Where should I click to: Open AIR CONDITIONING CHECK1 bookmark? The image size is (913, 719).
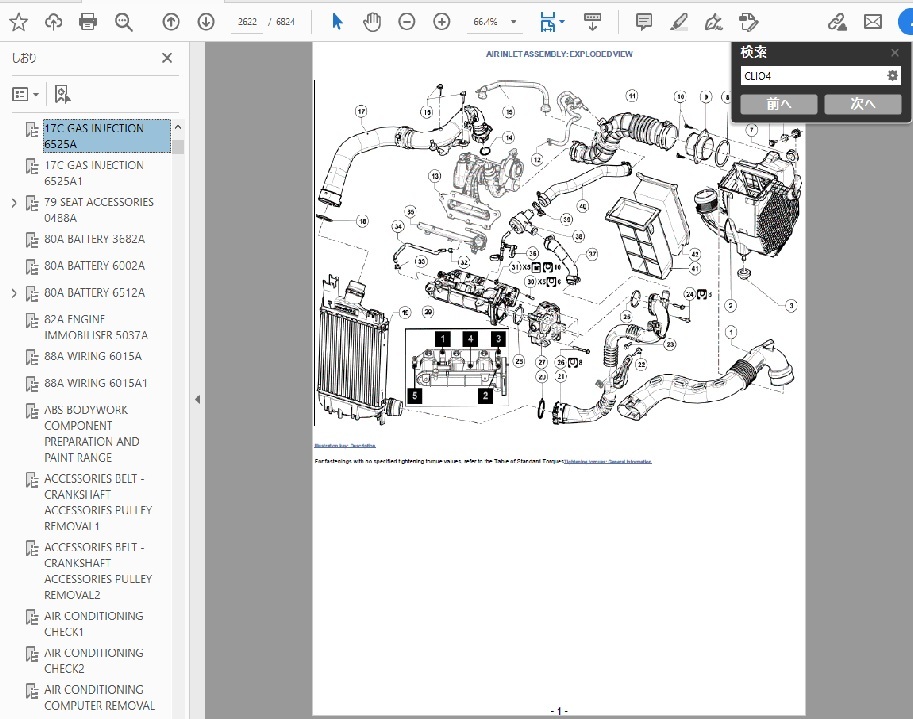coord(94,624)
